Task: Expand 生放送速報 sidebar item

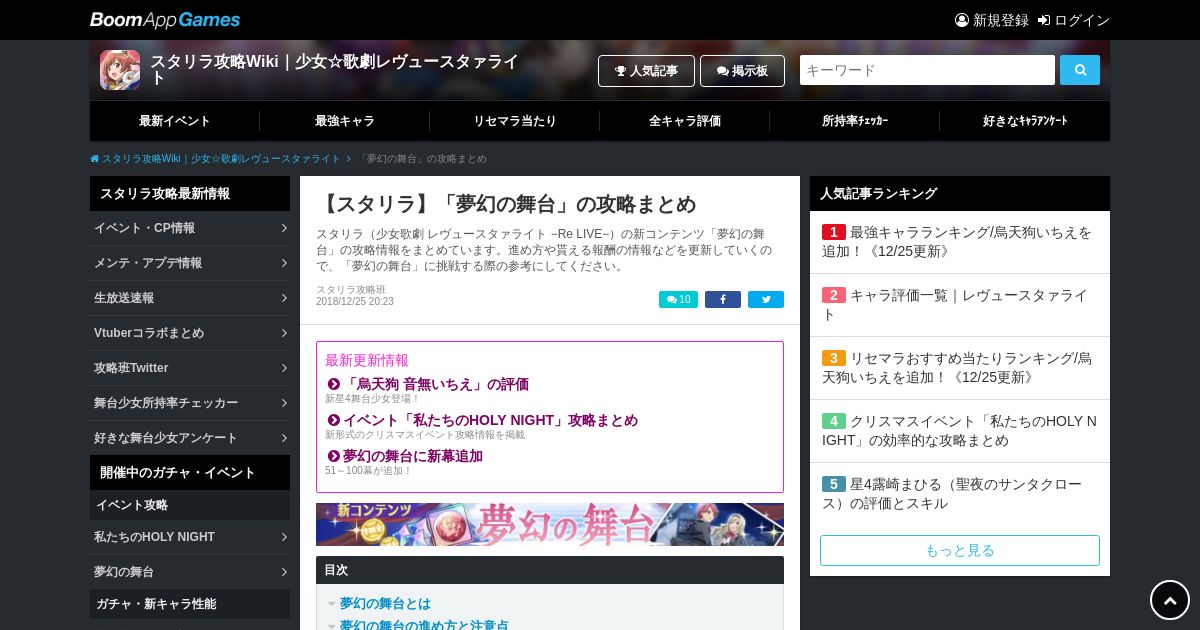Action: pyautogui.click(x=190, y=298)
